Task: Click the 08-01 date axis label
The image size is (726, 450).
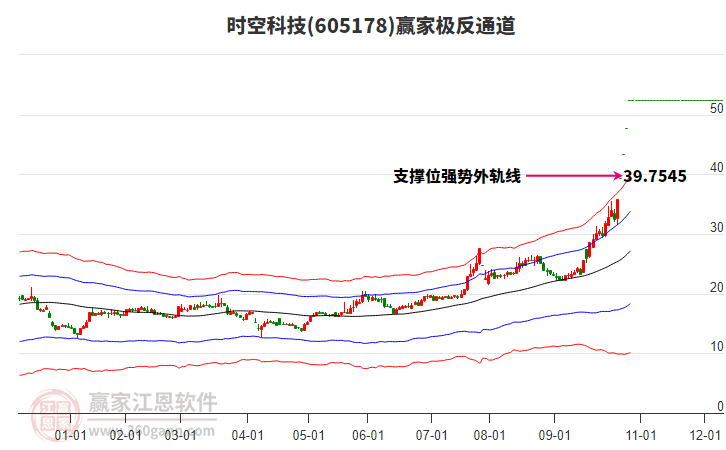Action: pyautogui.click(x=489, y=435)
